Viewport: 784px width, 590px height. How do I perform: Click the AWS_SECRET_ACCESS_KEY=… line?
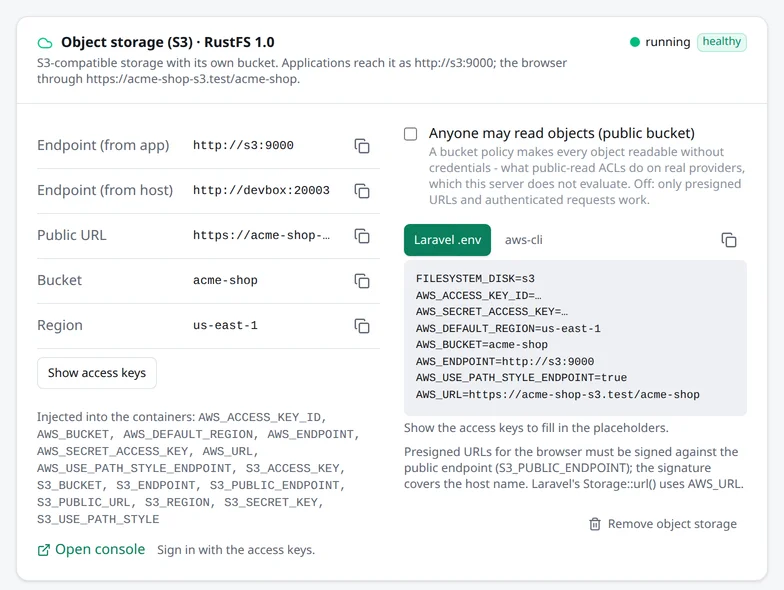[492, 312]
